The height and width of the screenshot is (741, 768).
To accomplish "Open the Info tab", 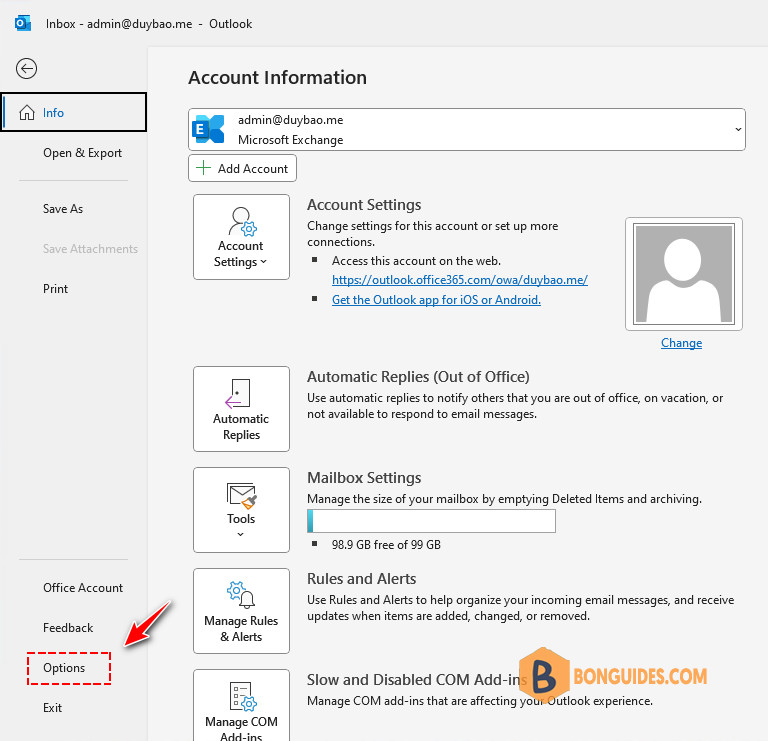I will 74,112.
